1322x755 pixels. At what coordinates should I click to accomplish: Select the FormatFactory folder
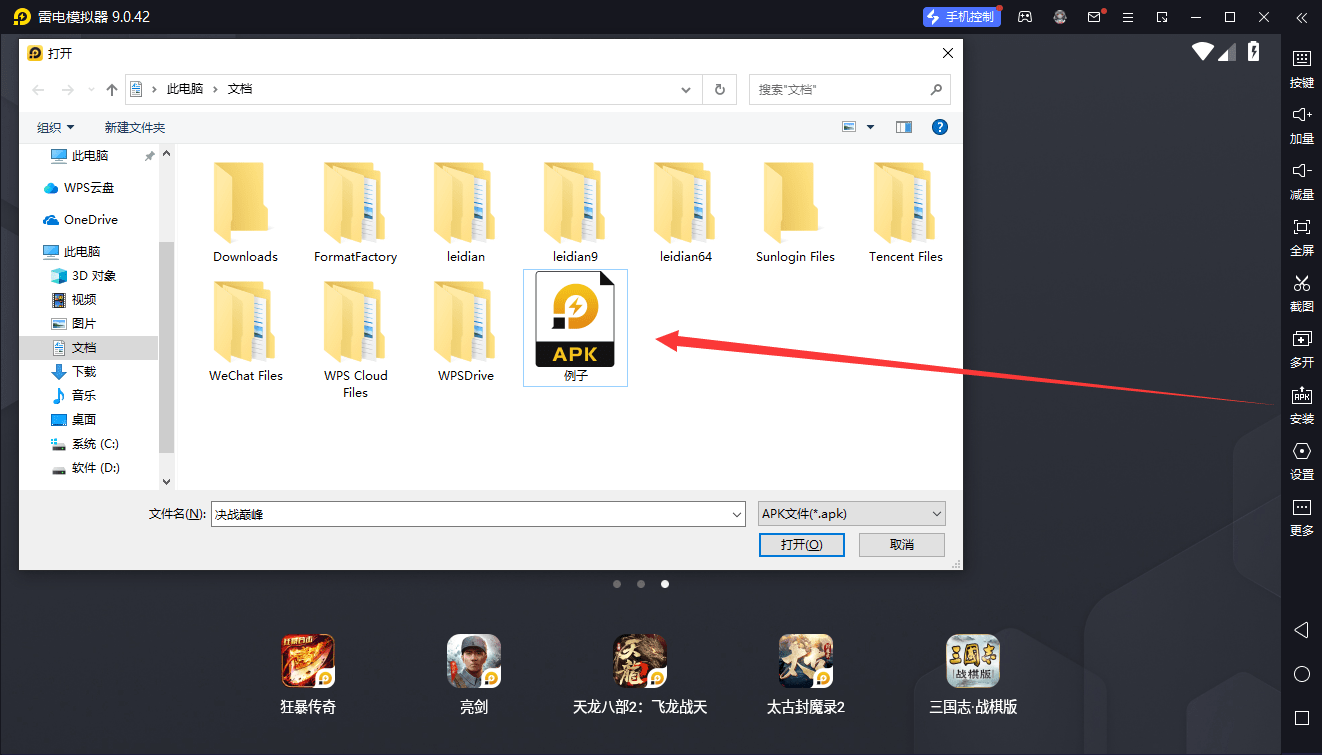click(x=355, y=212)
